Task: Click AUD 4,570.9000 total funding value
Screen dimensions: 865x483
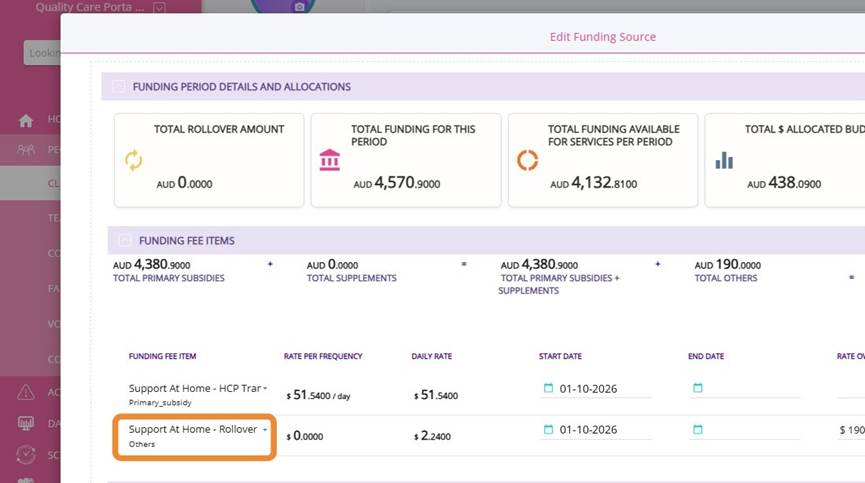Action: [x=397, y=183]
